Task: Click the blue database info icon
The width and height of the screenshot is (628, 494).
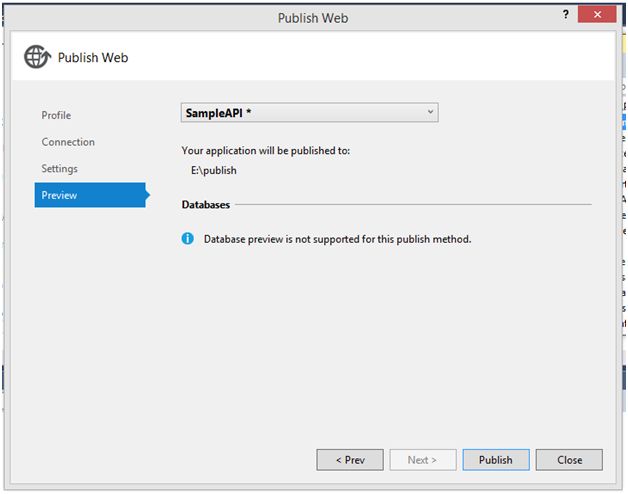Action: pos(187,239)
